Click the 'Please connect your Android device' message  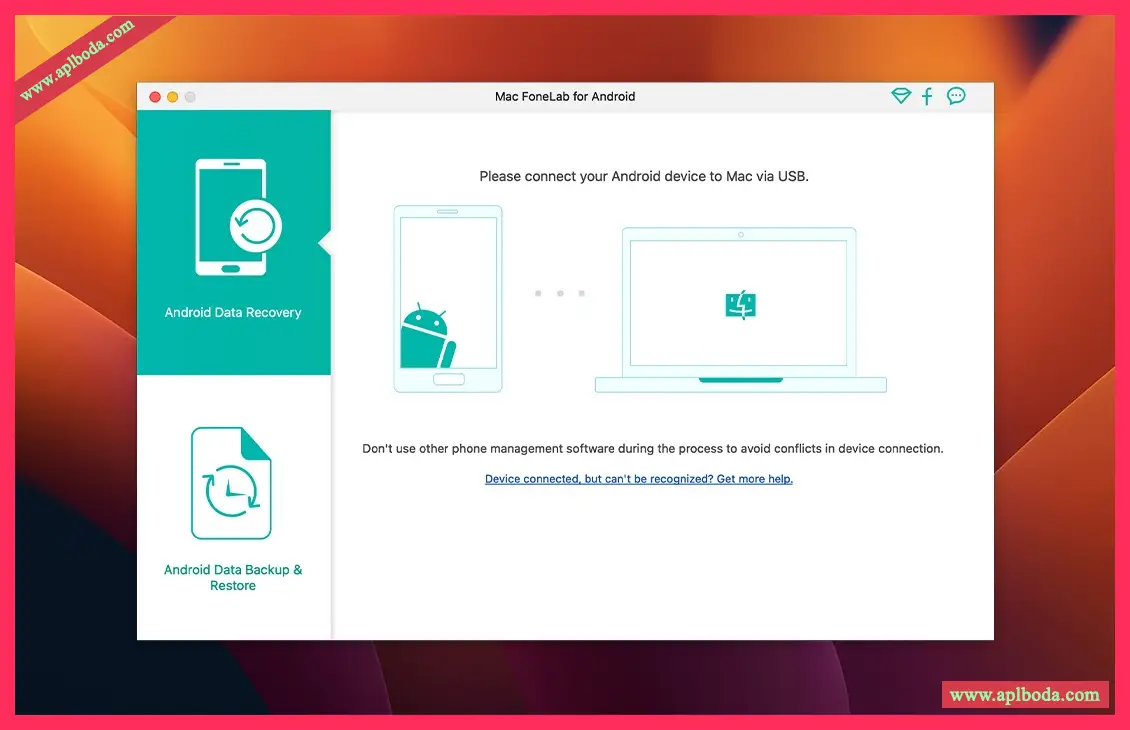(x=644, y=176)
